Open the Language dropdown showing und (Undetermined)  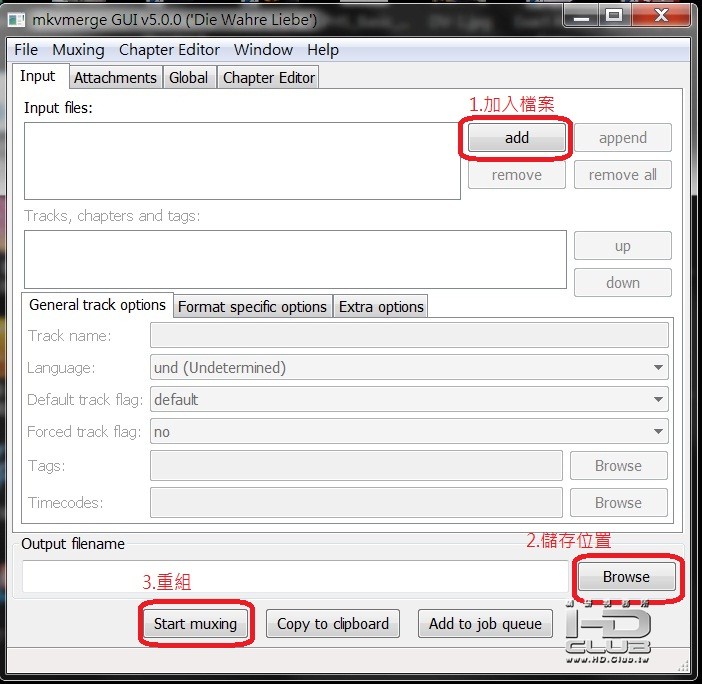409,368
